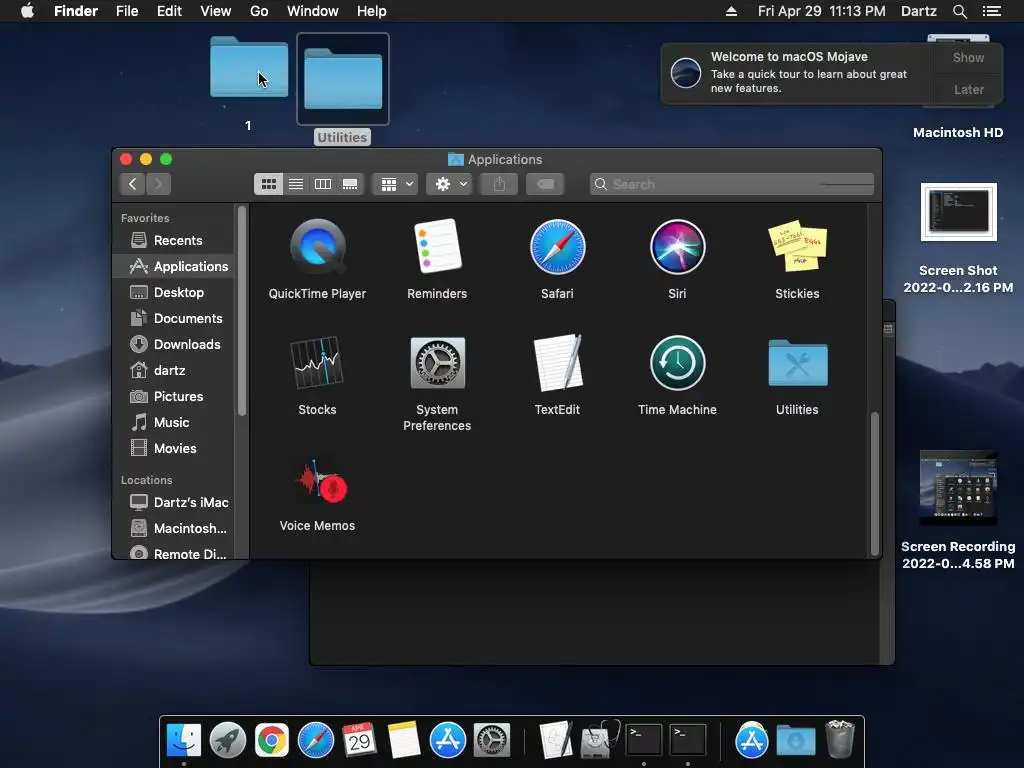Select the Utilities folder on desktop
Viewport: 1024px width, 768px height.
(x=343, y=79)
